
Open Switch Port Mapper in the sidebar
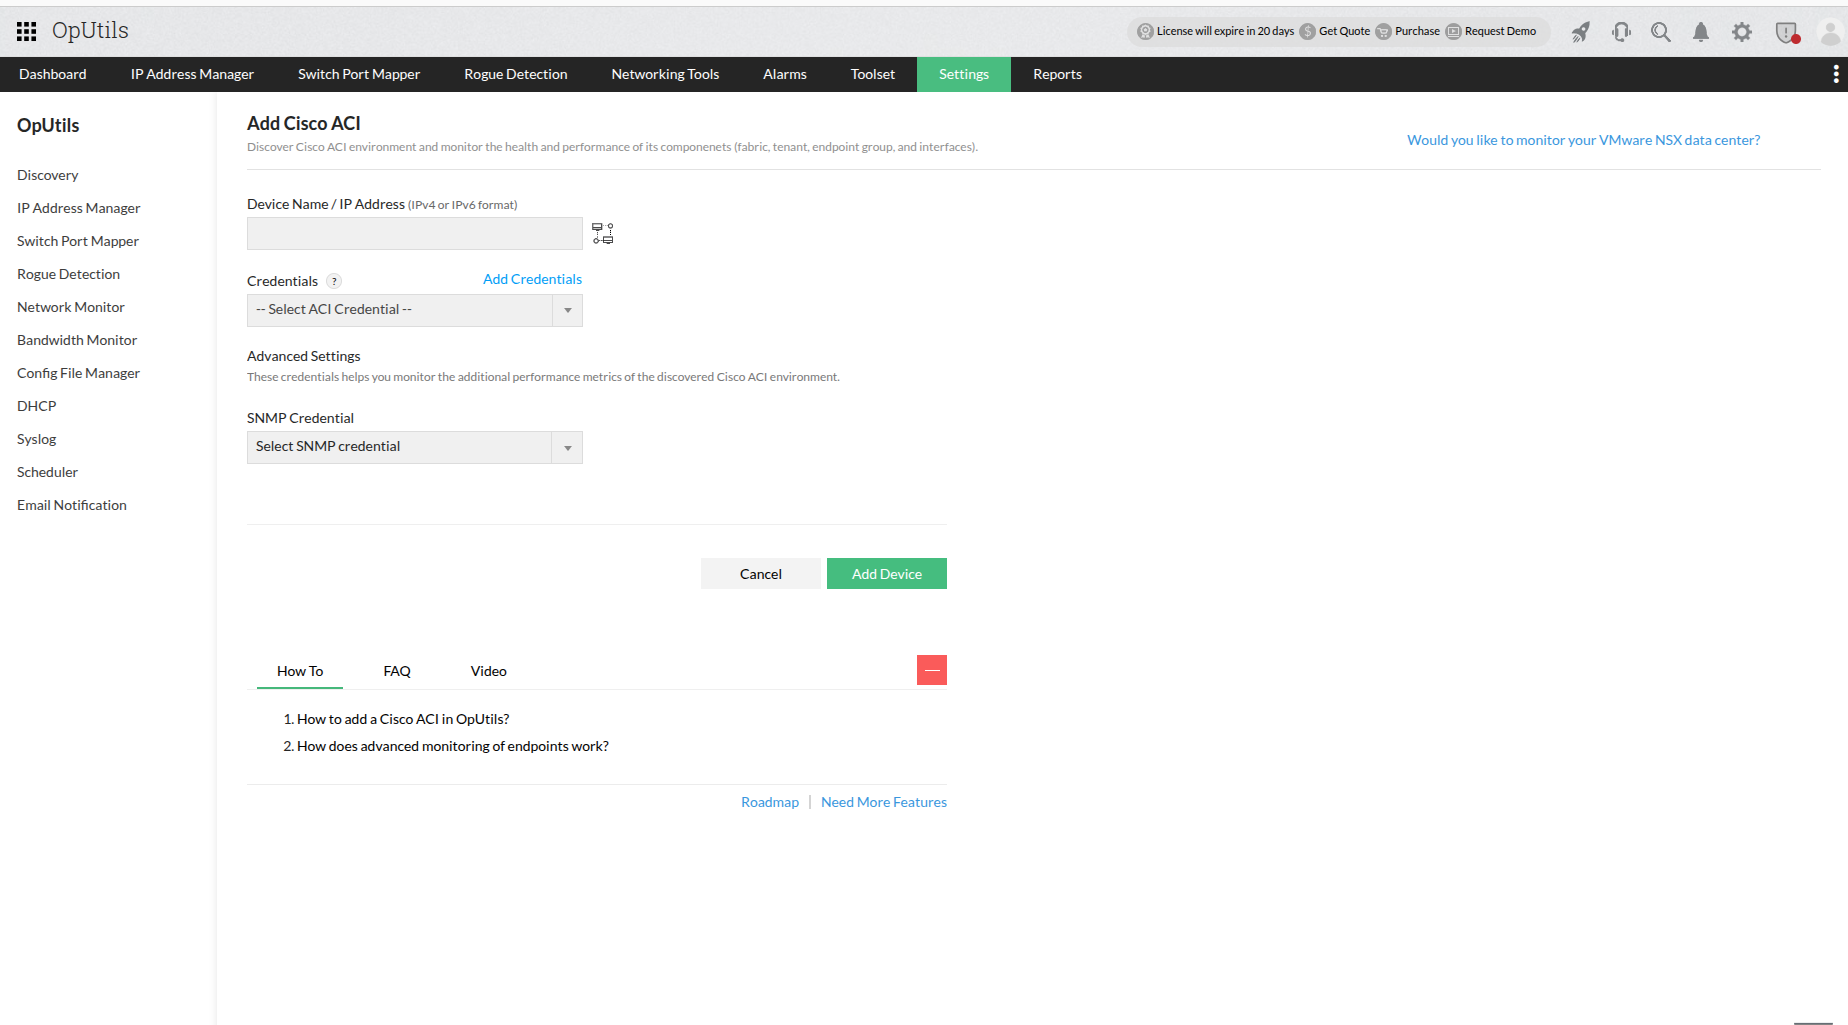[x=78, y=241]
